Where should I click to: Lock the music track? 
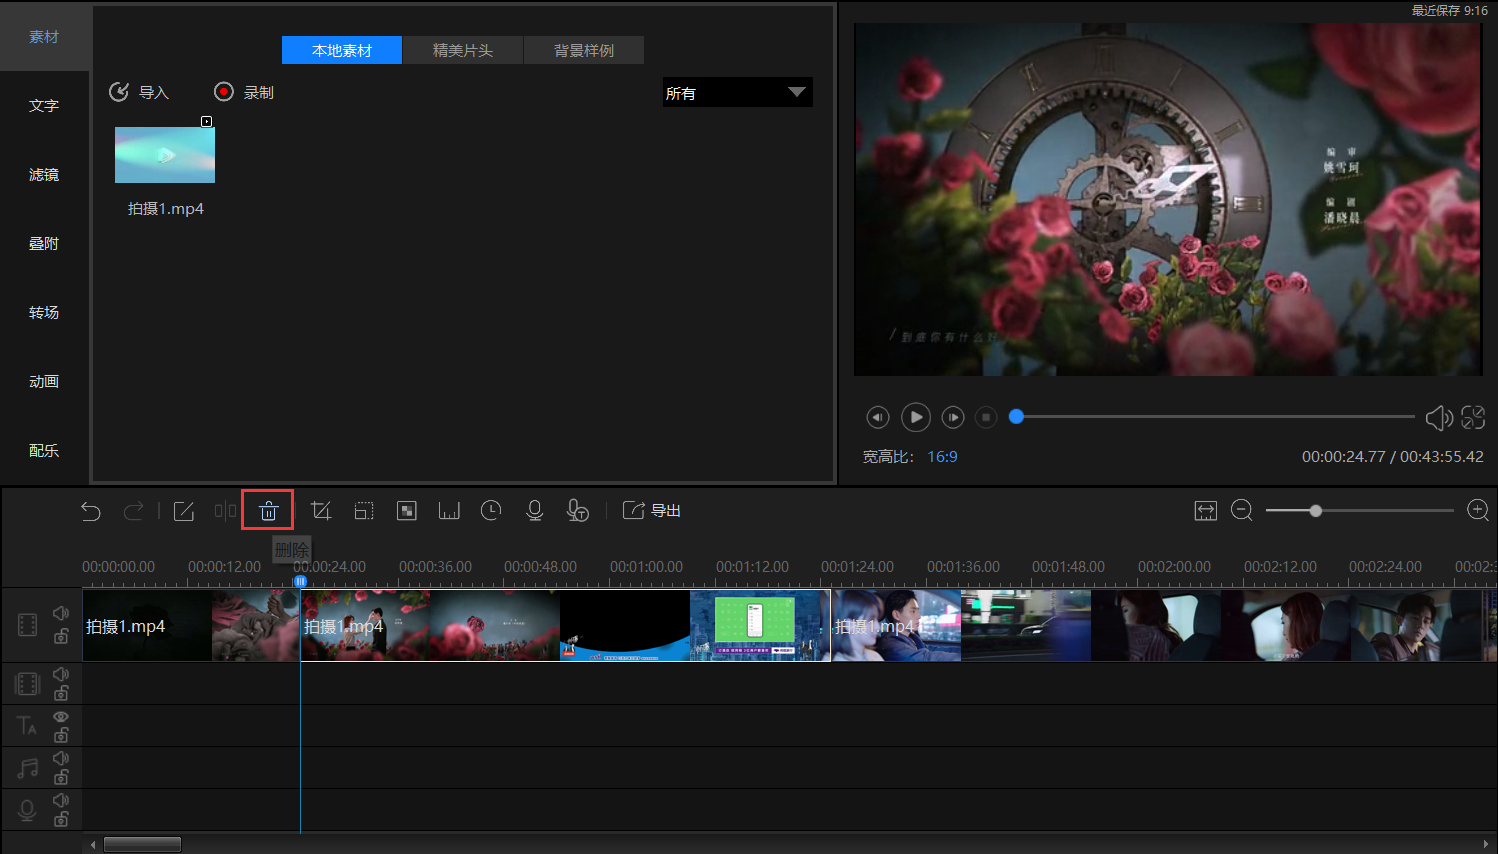coord(61,778)
